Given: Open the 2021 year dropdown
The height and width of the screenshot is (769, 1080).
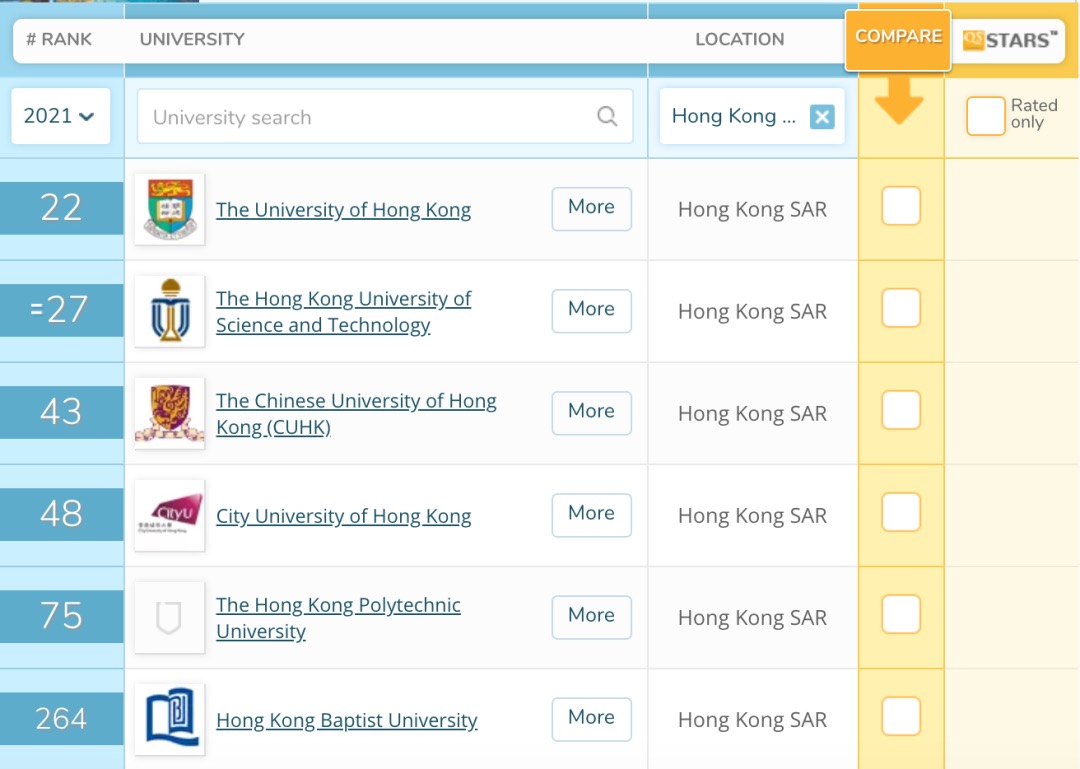Looking at the screenshot, I should pos(61,116).
